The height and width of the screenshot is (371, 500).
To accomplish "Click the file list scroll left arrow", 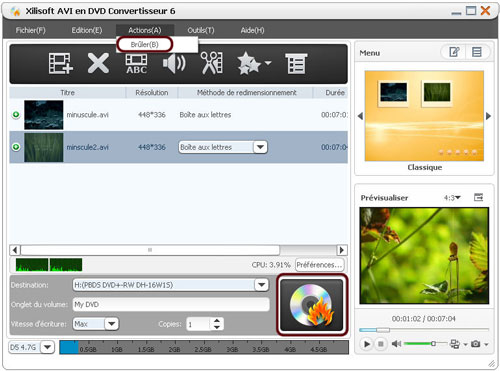I will coord(15,250).
